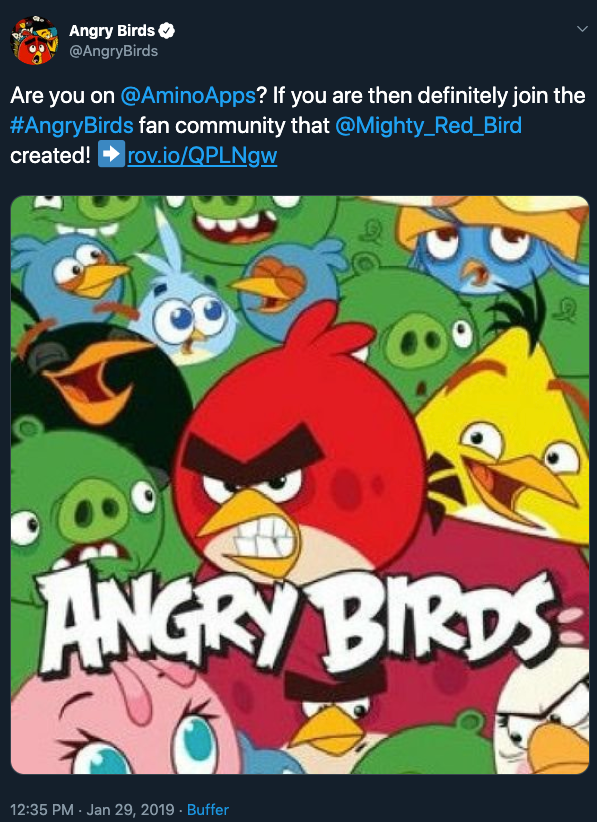Open the @Mighty_Red_Bird mention
Image resolution: width=597 pixels, height=822 pixels.
[428, 126]
